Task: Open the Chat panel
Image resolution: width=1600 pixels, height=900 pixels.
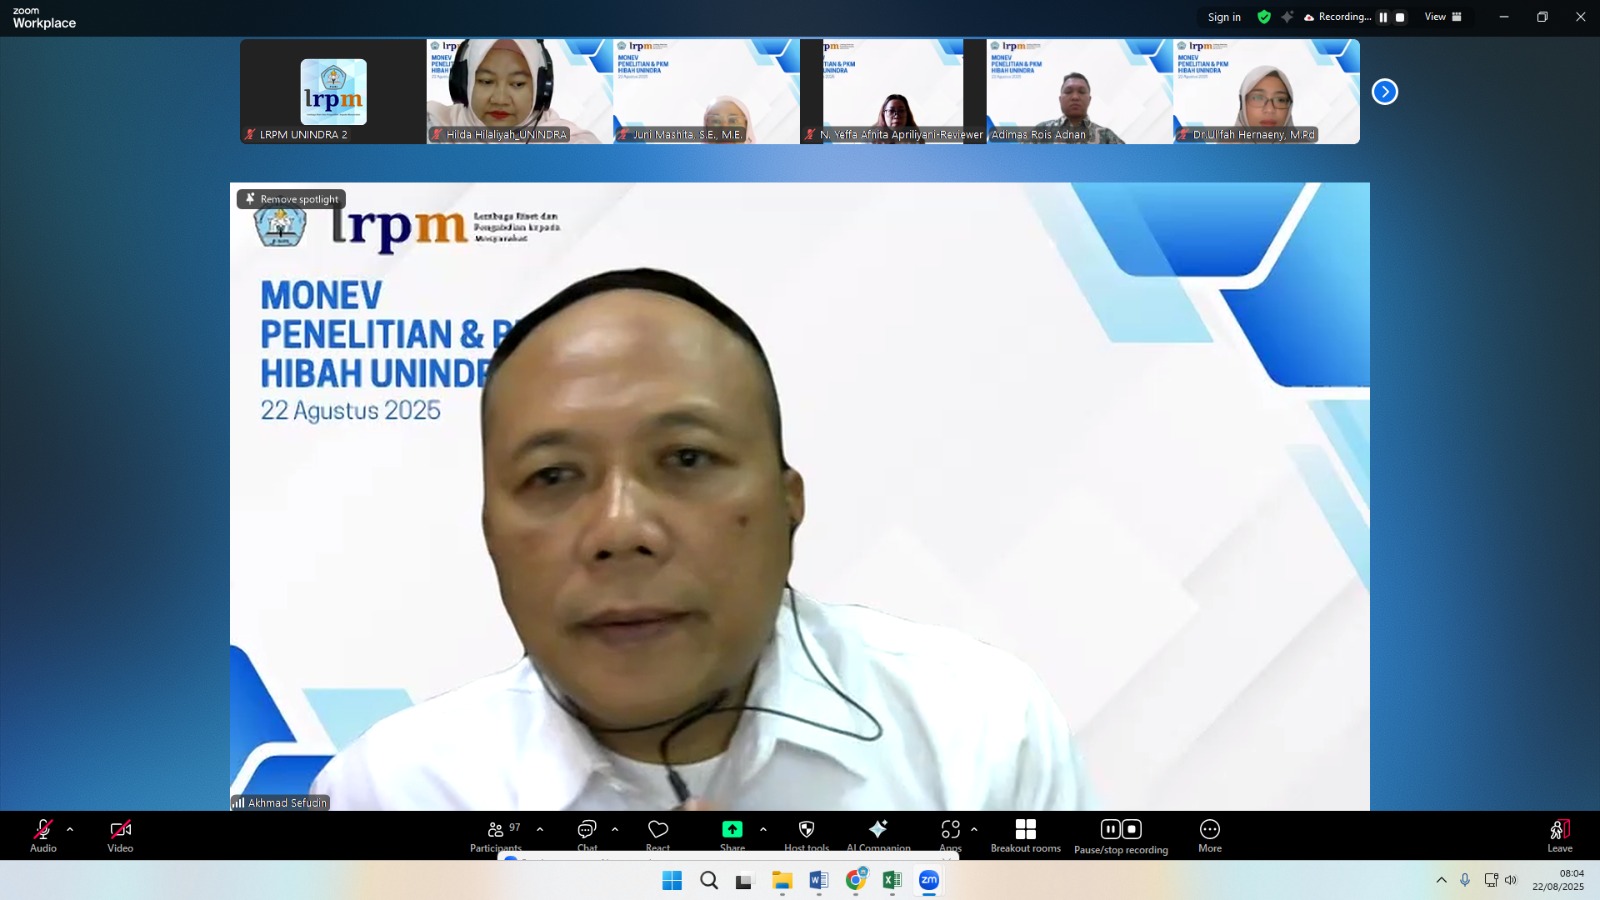Action: [x=587, y=830]
